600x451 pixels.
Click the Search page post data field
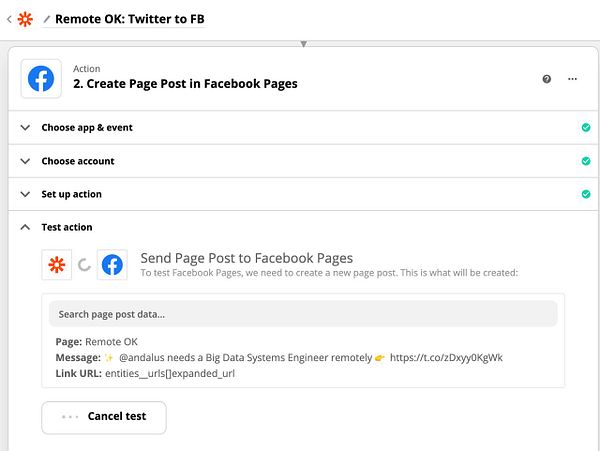point(303,314)
